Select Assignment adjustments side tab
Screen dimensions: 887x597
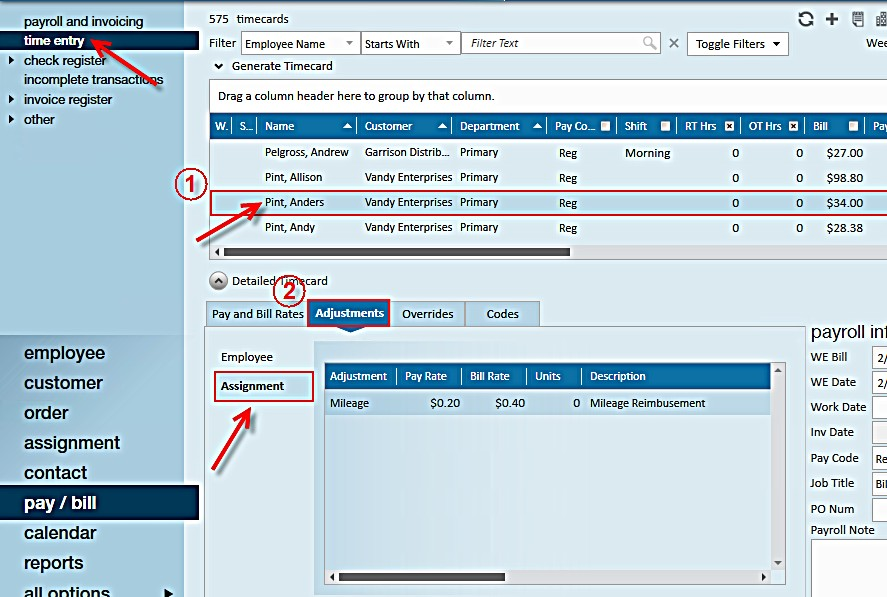click(x=264, y=386)
